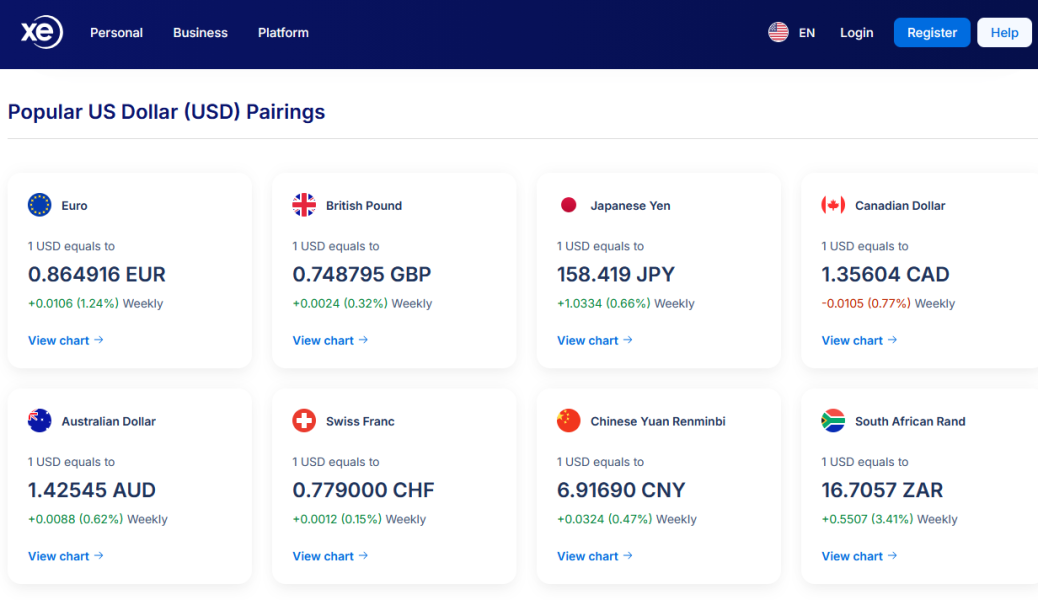
Task: Open the Personal menu
Action: (x=116, y=33)
